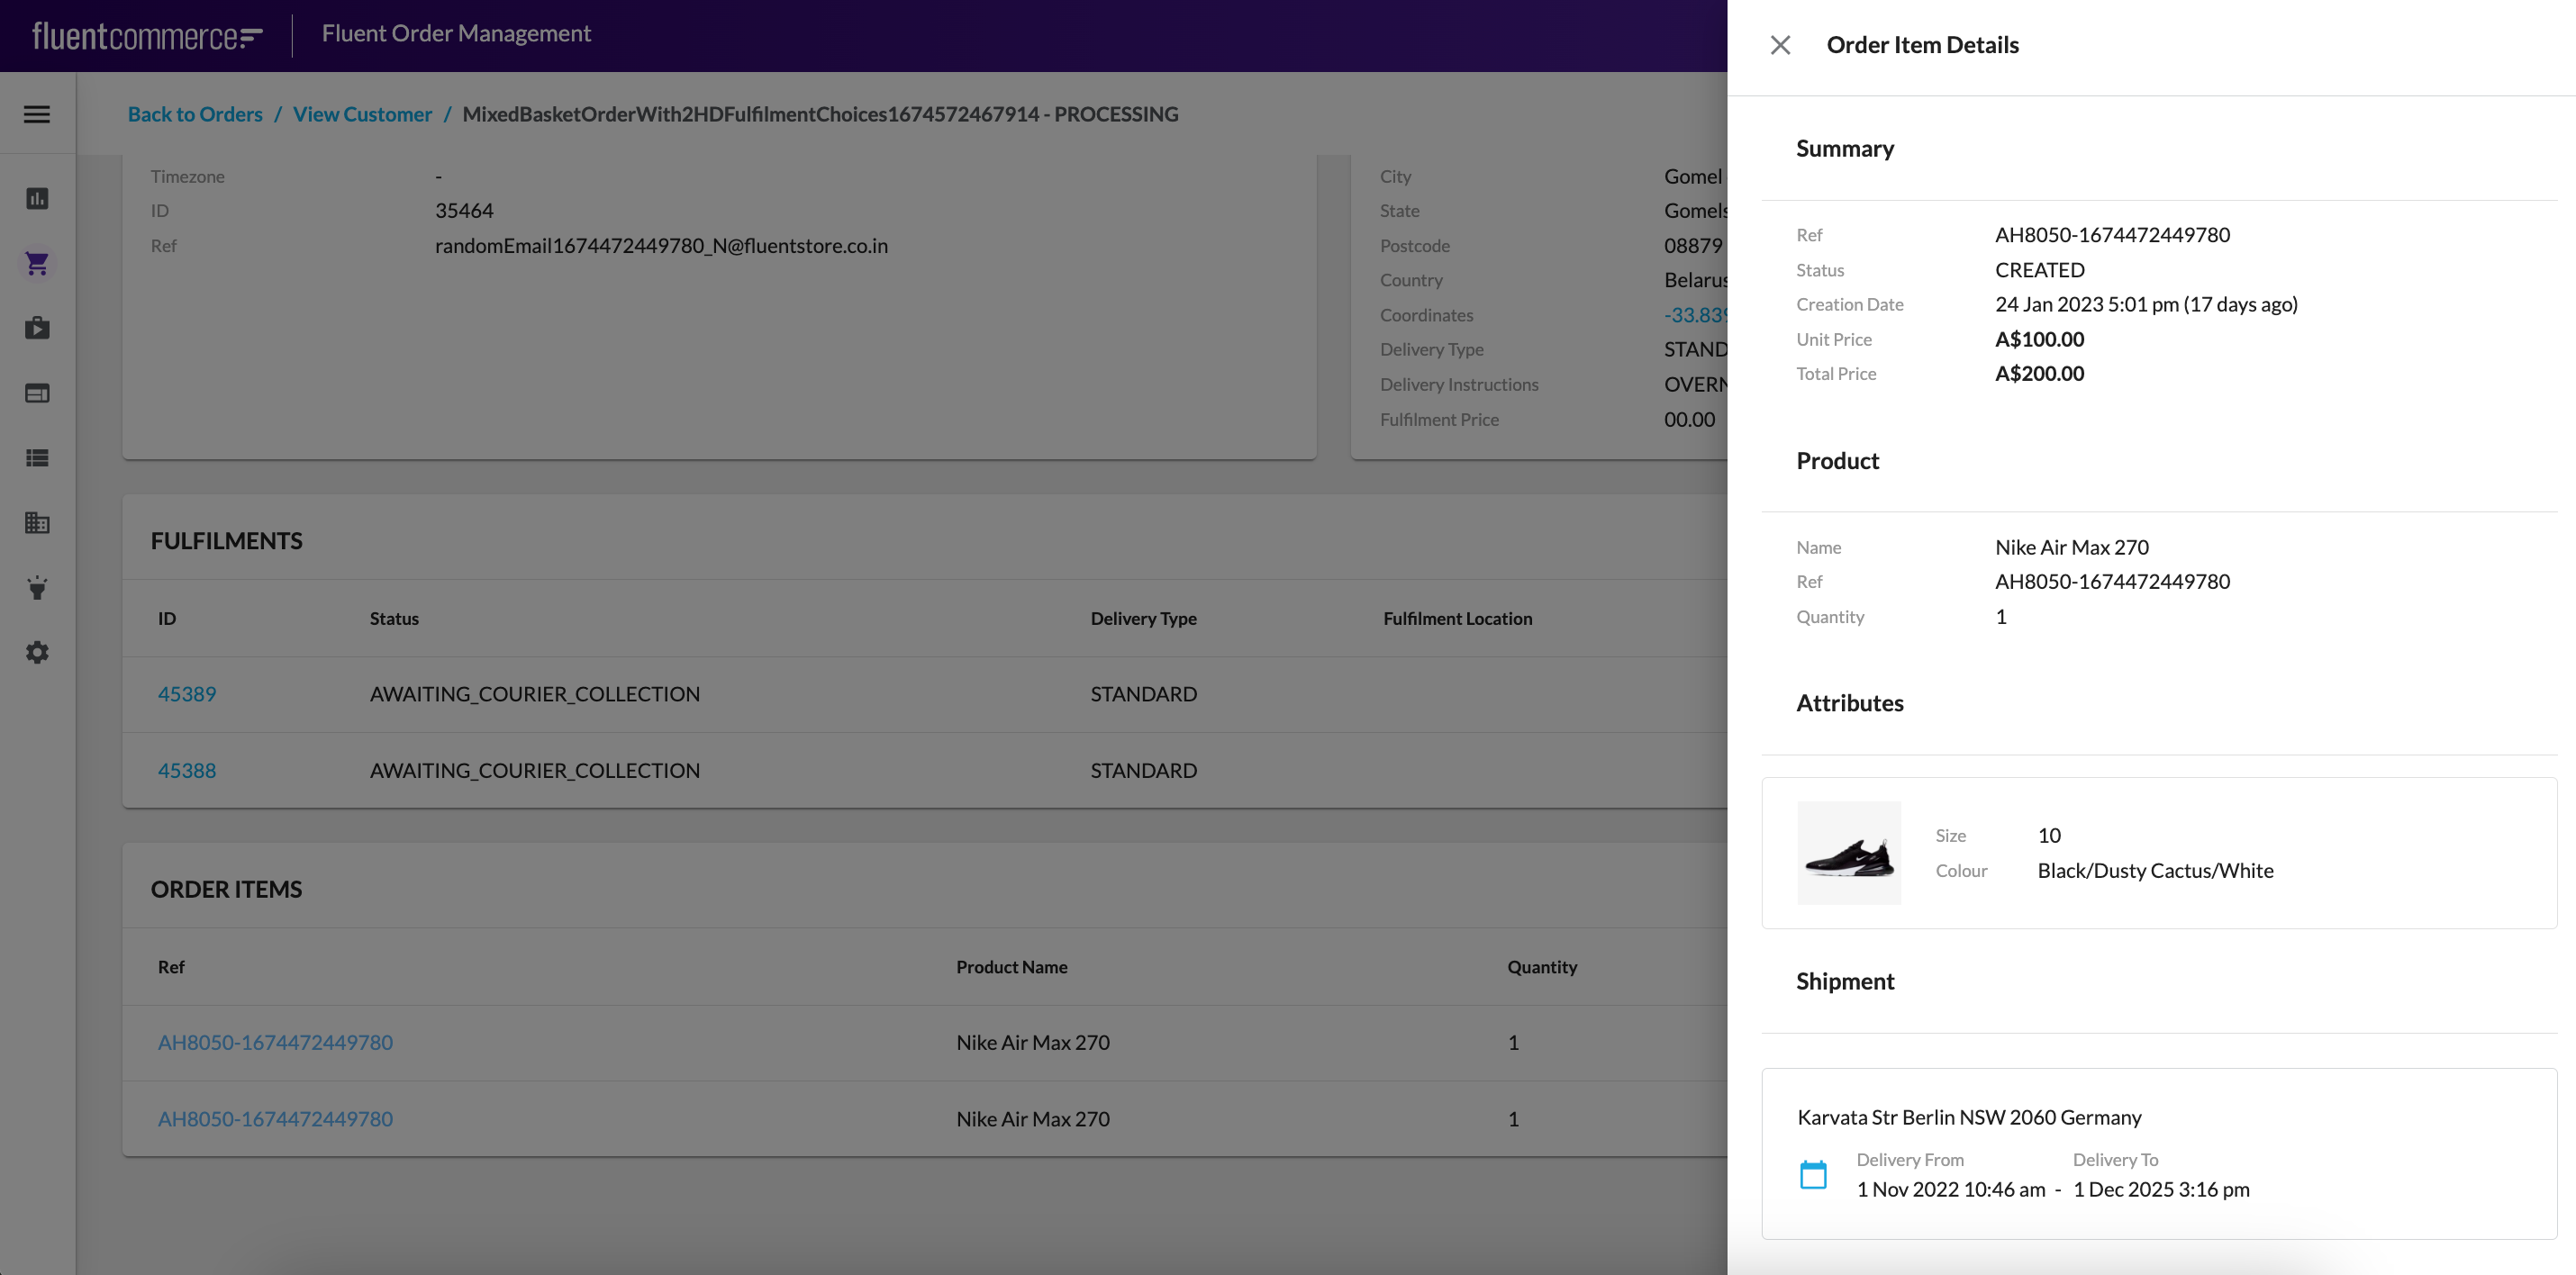Expand the Shipment section
Image resolution: width=2576 pixels, height=1275 pixels.
[1845, 982]
